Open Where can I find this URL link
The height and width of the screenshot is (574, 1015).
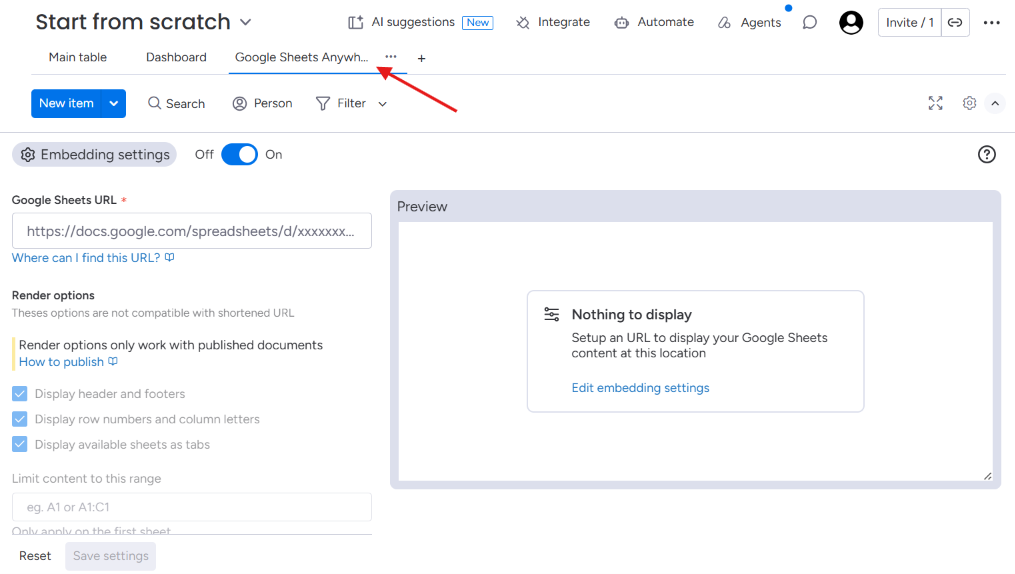tap(93, 258)
